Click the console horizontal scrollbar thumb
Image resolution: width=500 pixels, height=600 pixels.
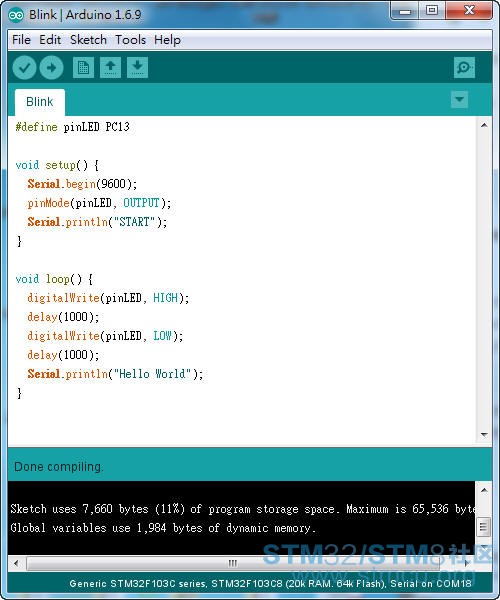point(233,563)
